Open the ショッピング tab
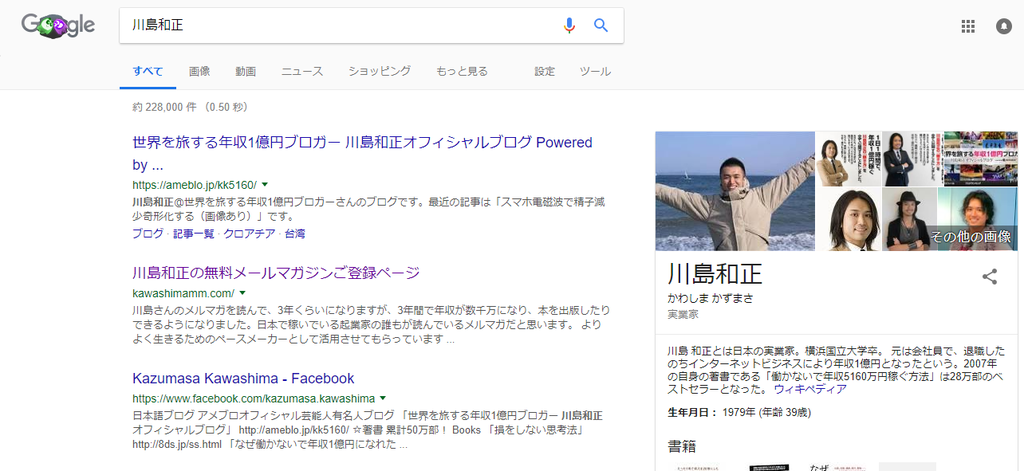 pos(379,71)
